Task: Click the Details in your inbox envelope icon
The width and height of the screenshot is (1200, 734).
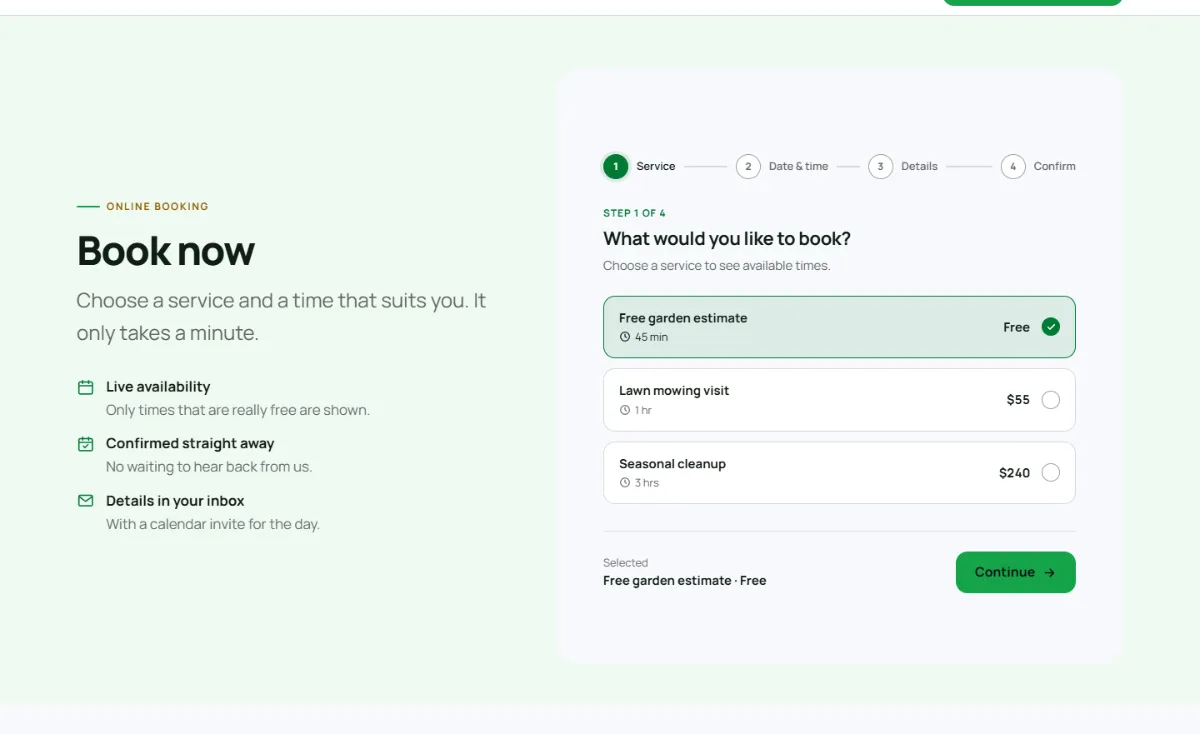Action: coord(86,501)
